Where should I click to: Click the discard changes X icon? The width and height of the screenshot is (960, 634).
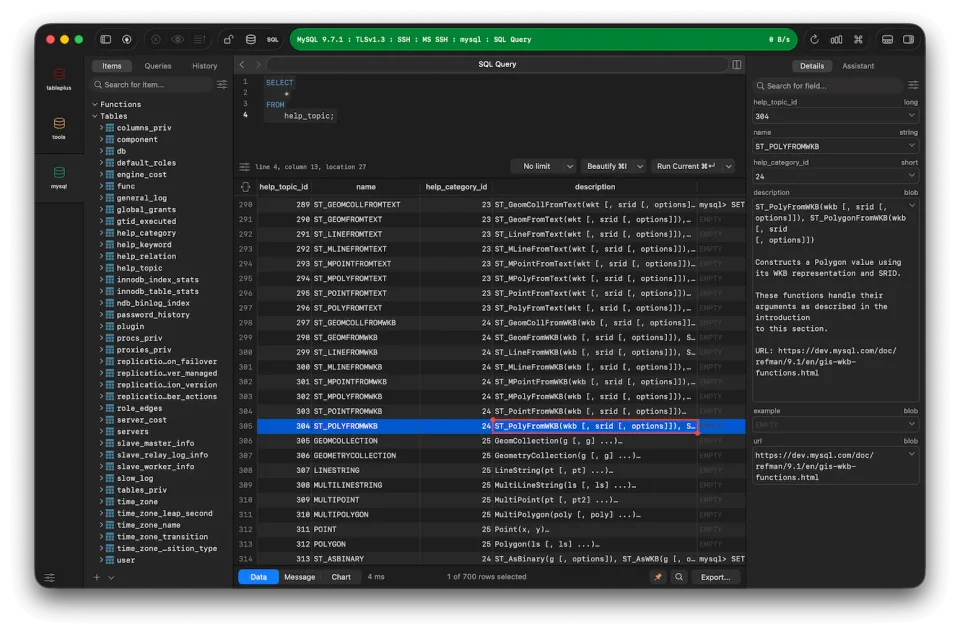click(156, 39)
